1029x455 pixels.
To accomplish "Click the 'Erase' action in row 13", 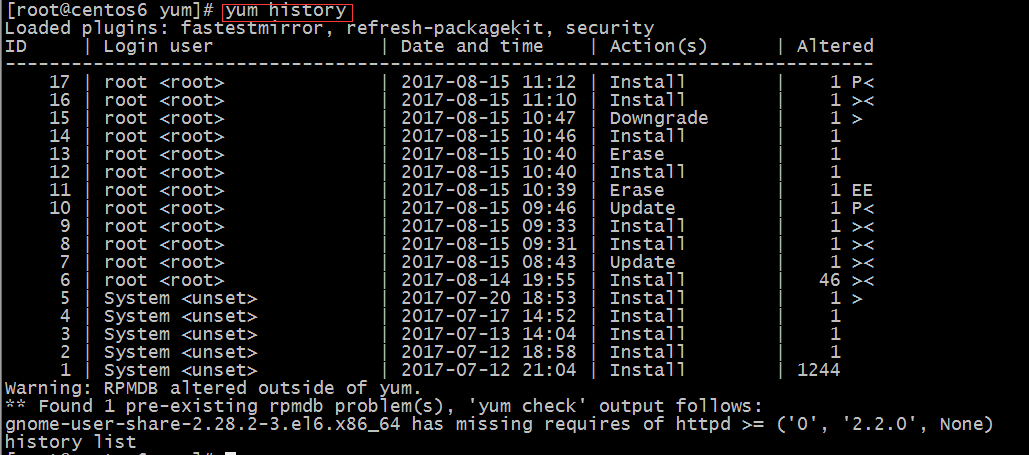I will (x=637, y=154).
